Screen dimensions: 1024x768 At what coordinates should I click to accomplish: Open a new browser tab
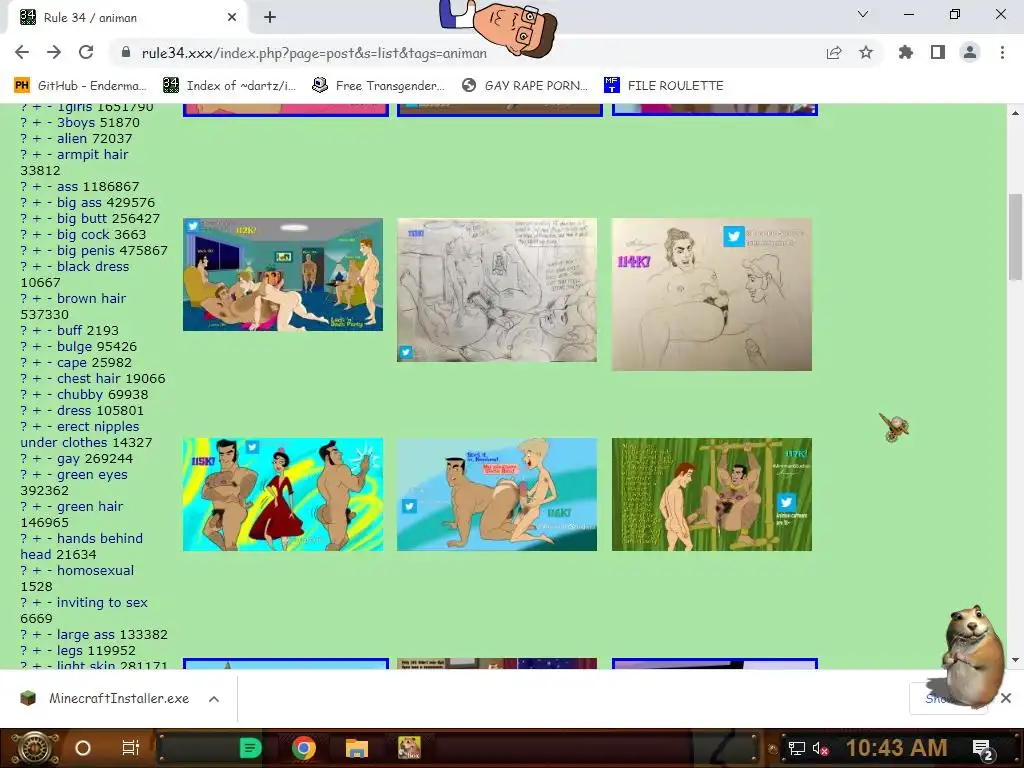(x=270, y=18)
